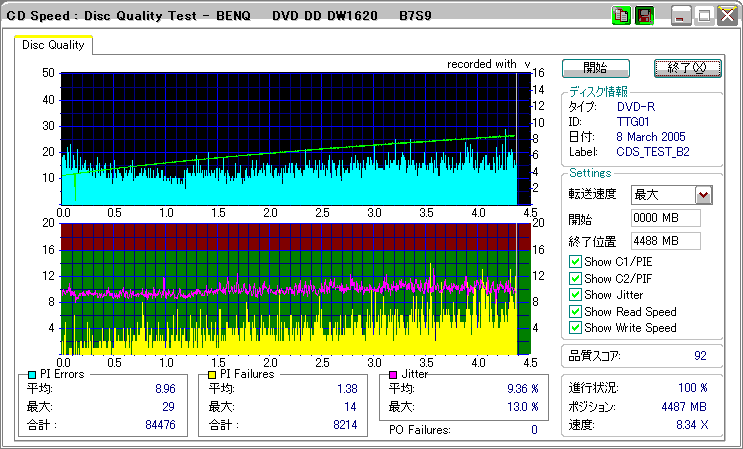743x449 pixels.
Task: Click the floppy disk save icon
Action: 644,16
